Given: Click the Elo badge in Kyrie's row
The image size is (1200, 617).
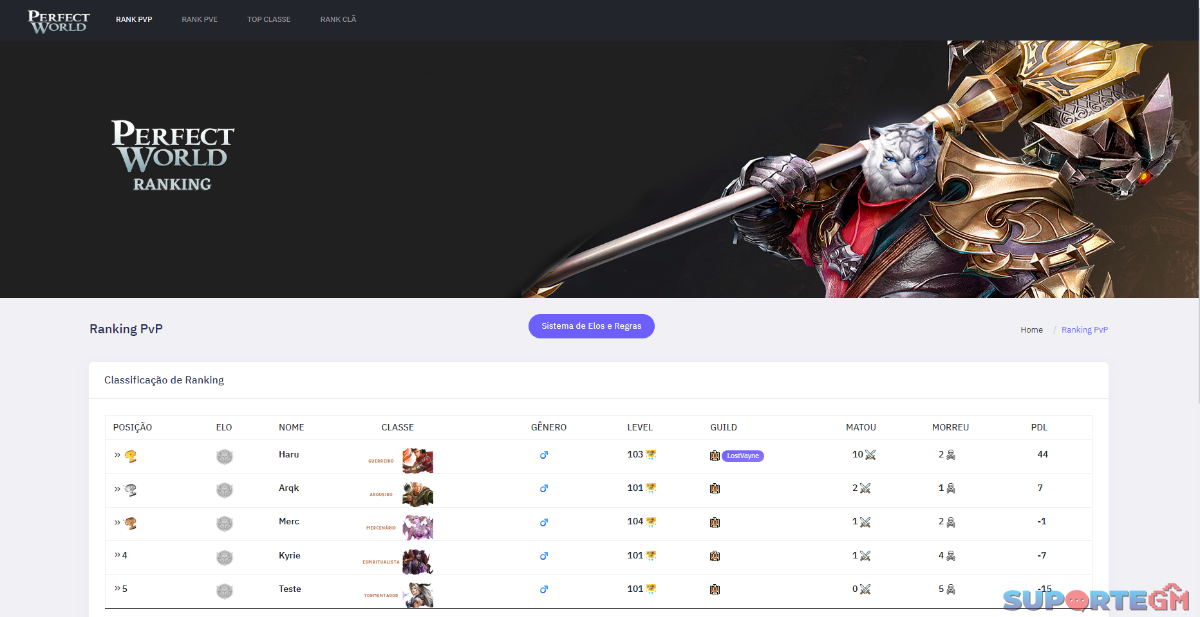Looking at the screenshot, I should pyautogui.click(x=224, y=558).
